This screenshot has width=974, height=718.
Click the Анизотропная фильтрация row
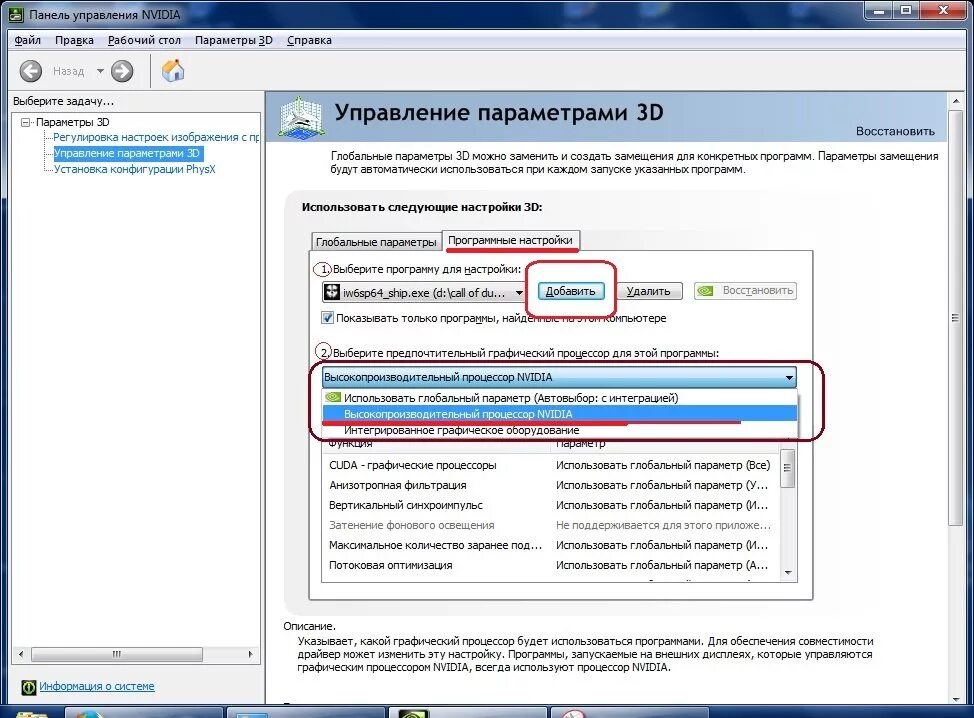pyautogui.click(x=550, y=485)
